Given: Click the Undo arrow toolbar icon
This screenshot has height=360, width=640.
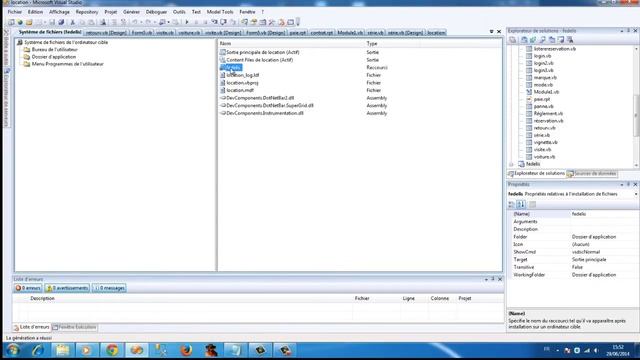Looking at the screenshot, I should [134, 22].
